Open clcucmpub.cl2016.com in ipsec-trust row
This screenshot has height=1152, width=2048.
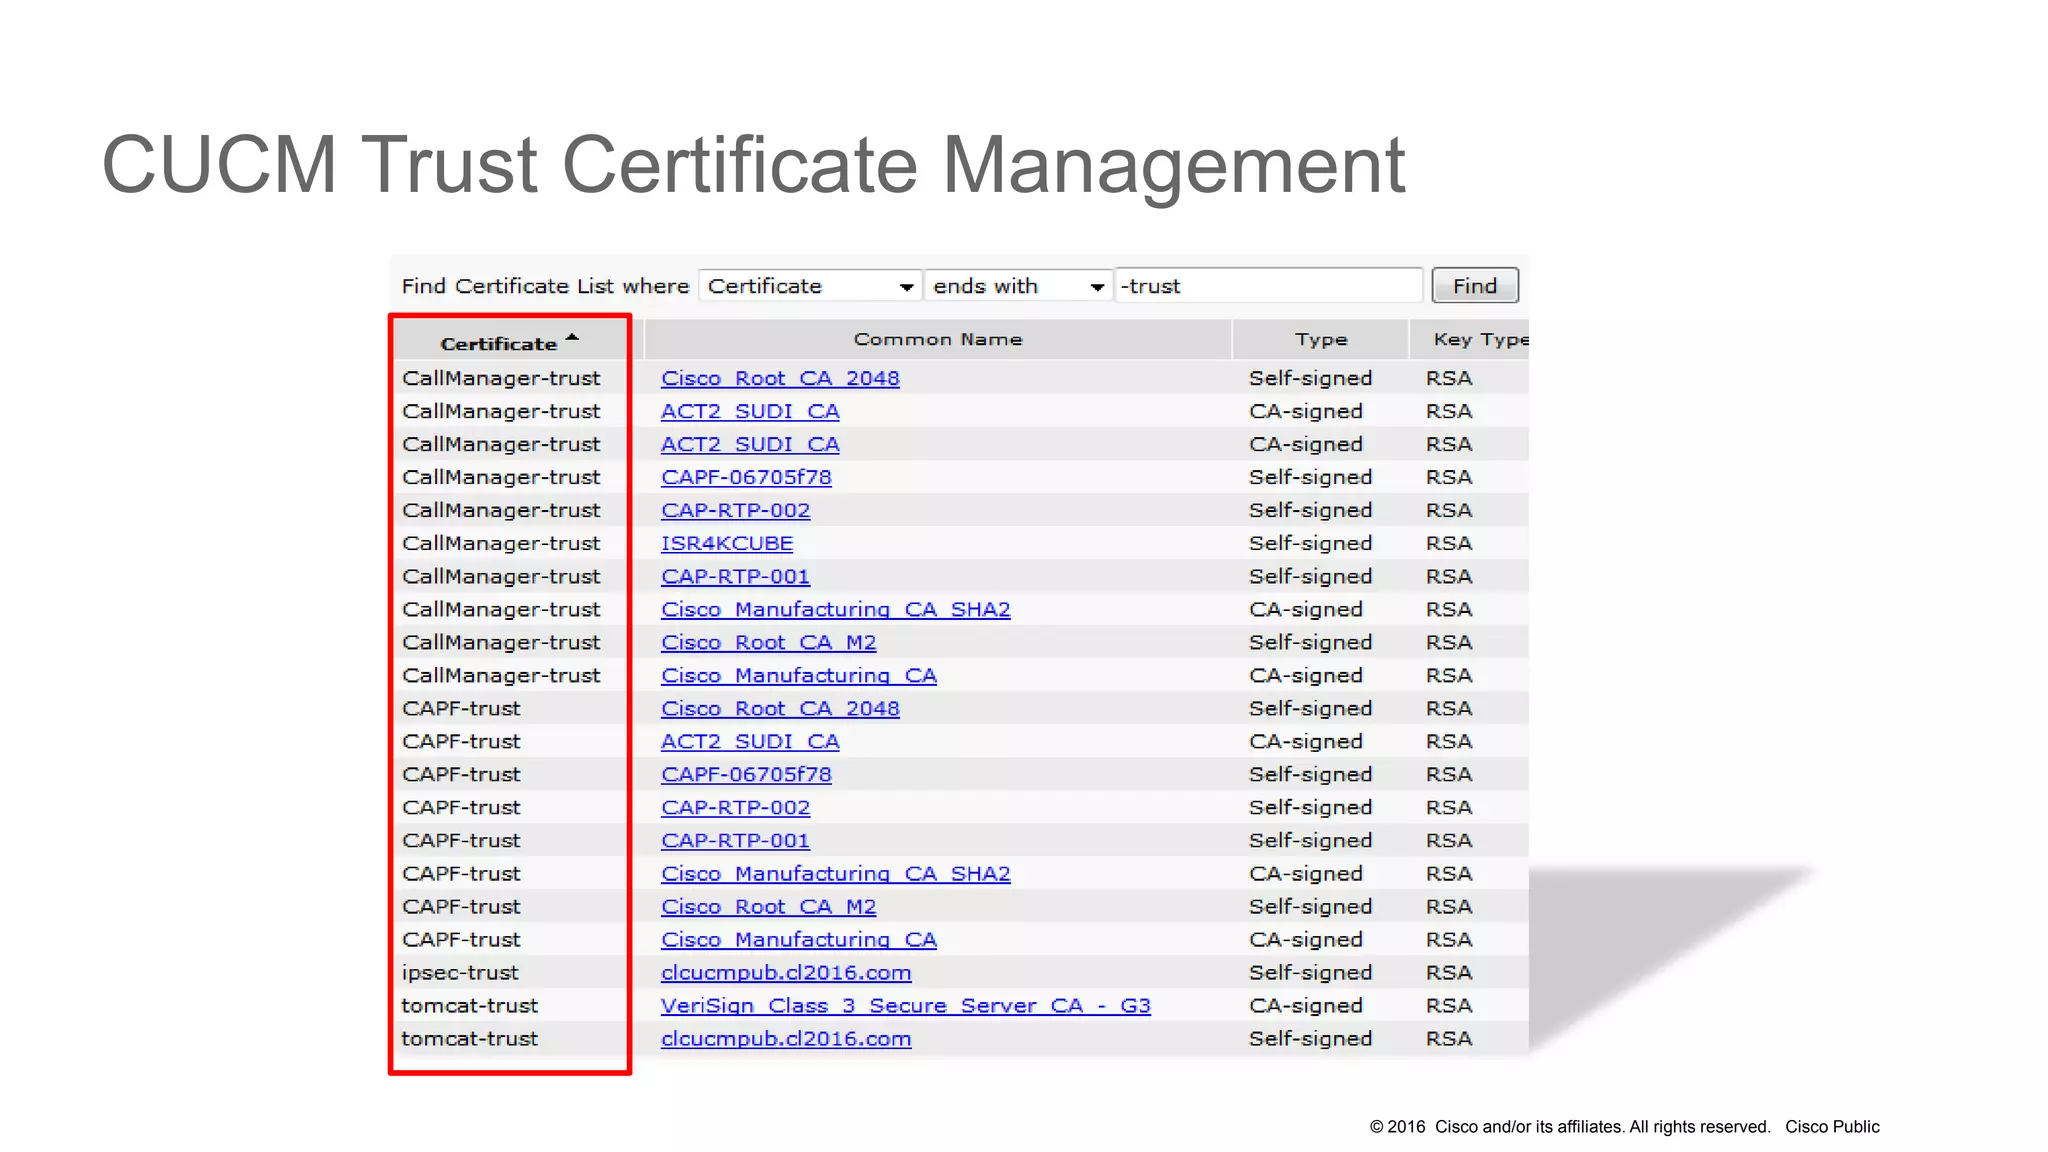click(786, 972)
